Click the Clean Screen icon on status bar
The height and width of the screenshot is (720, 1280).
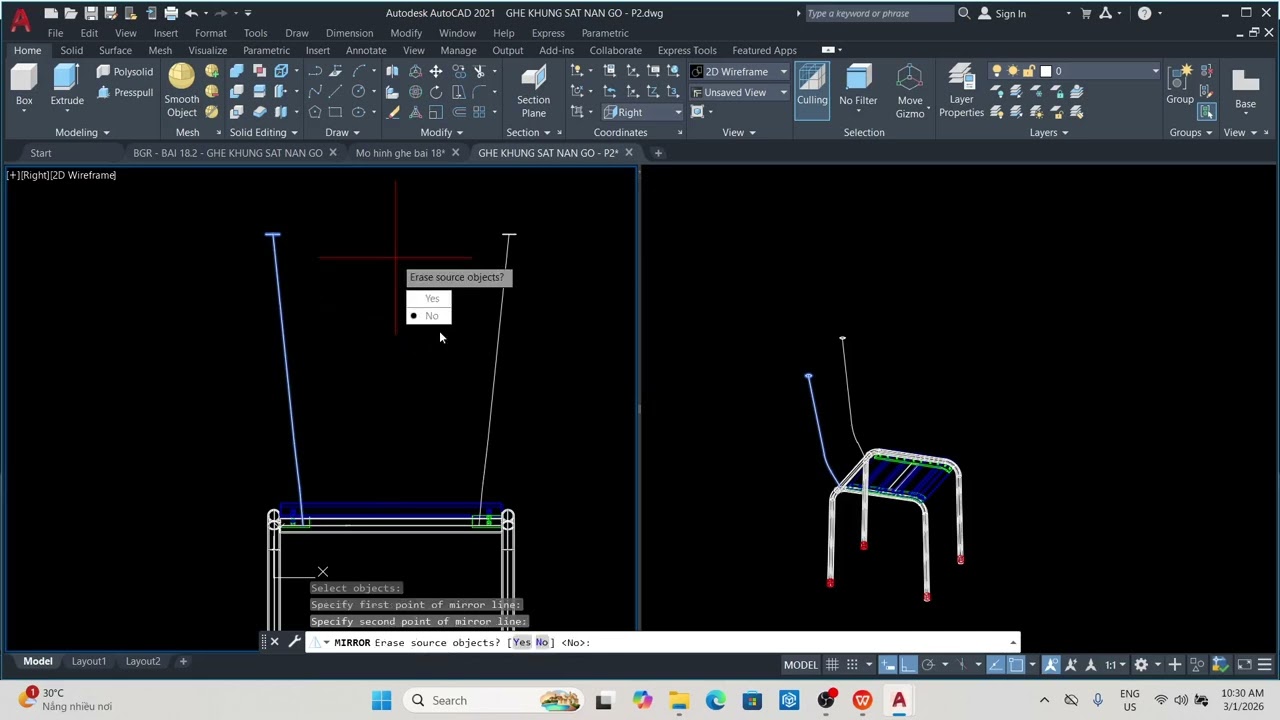click(x=1244, y=664)
